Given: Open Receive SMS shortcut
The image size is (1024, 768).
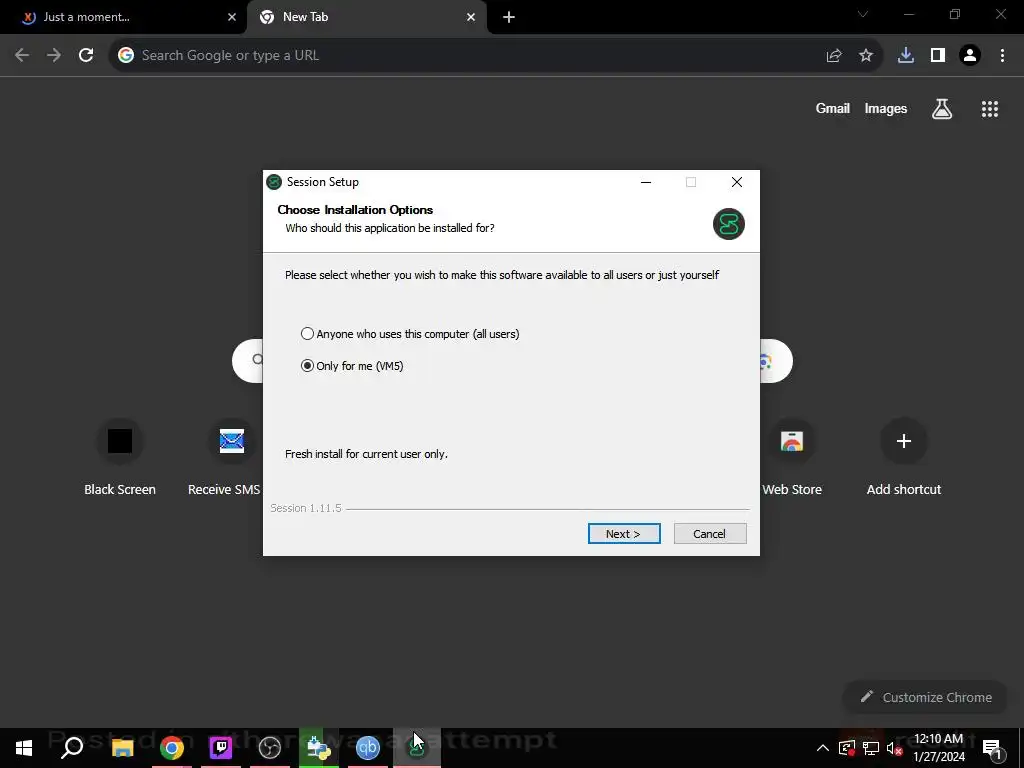Looking at the screenshot, I should pyautogui.click(x=225, y=457).
